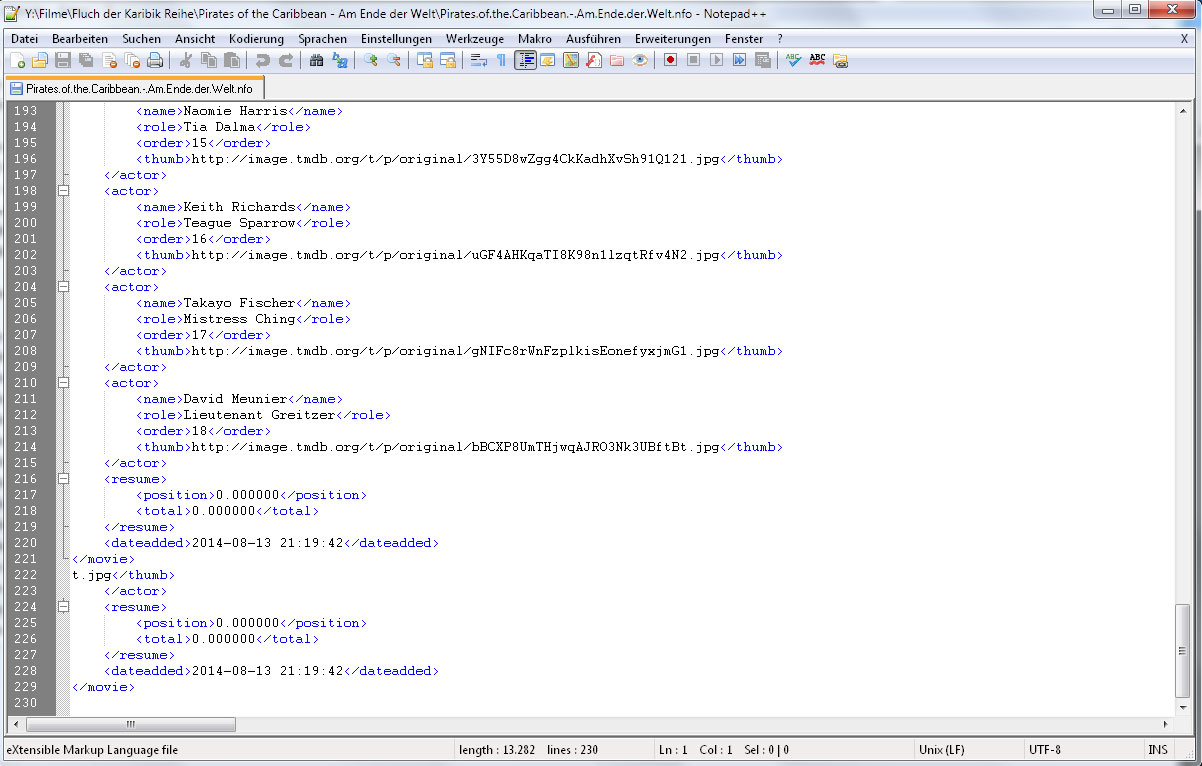1202x766 pixels.
Task: Click the Open file toolbar icon
Action: [x=40, y=61]
